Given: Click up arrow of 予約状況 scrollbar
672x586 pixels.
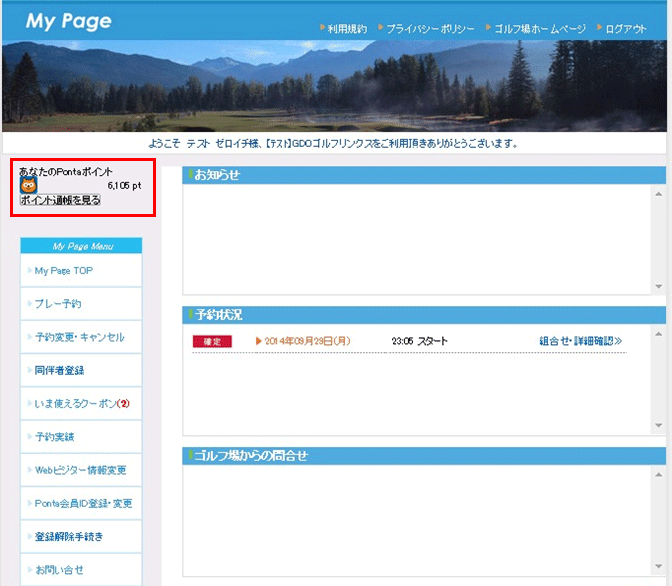Looking at the screenshot, I should click(659, 334).
